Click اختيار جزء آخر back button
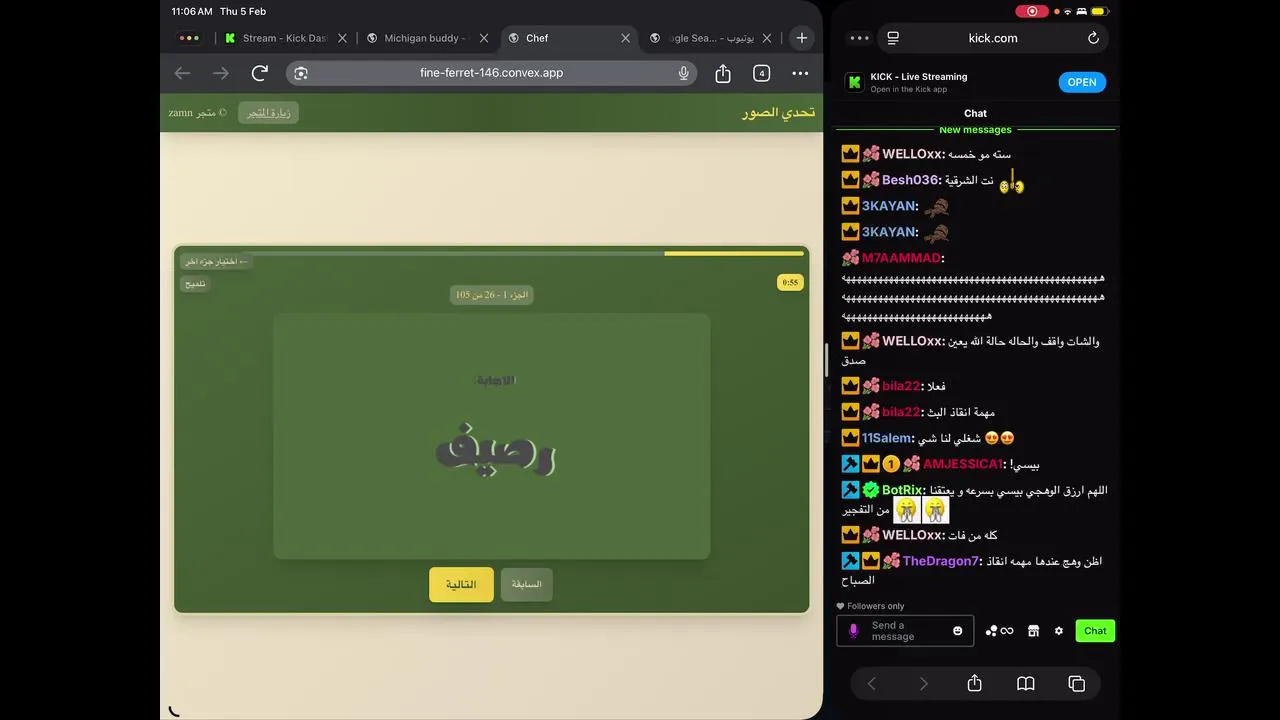 (216, 261)
